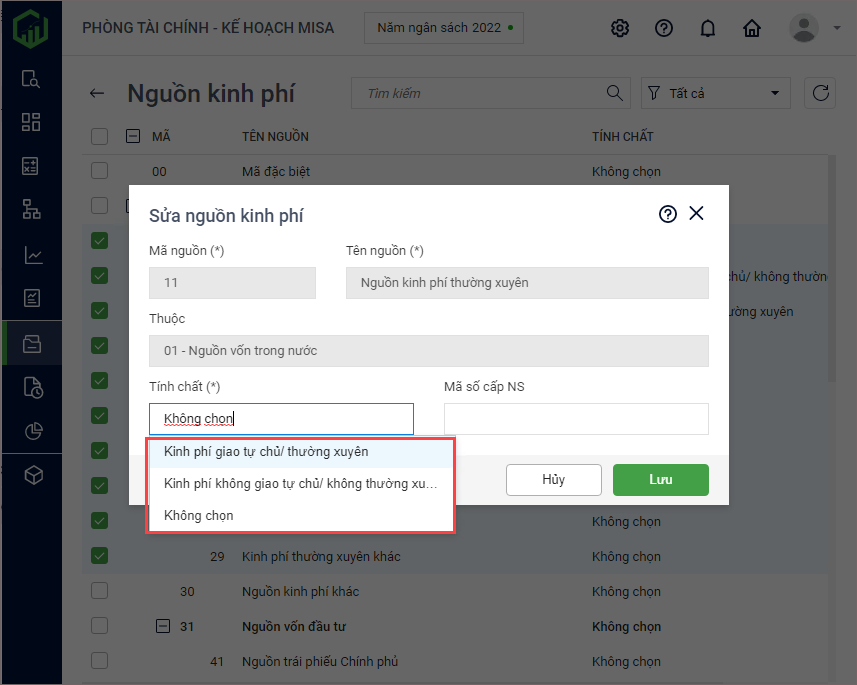Go to home icon in header

pyautogui.click(x=752, y=28)
